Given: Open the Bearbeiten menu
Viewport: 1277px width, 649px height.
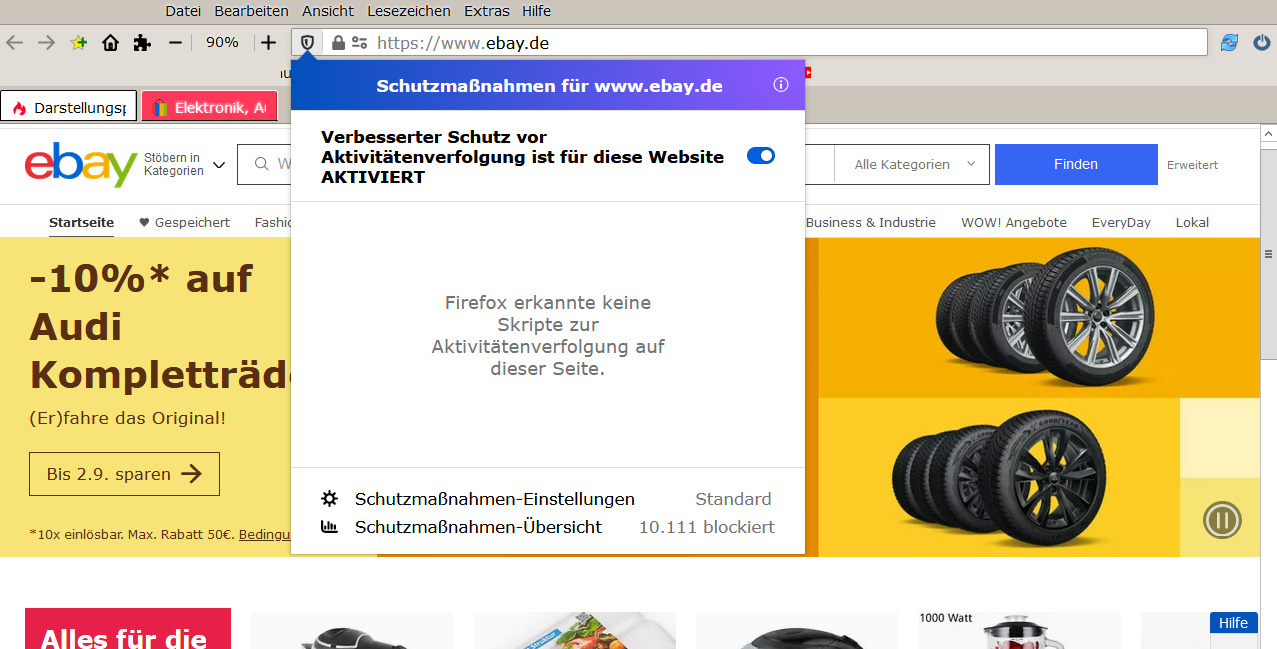Looking at the screenshot, I should 251,11.
